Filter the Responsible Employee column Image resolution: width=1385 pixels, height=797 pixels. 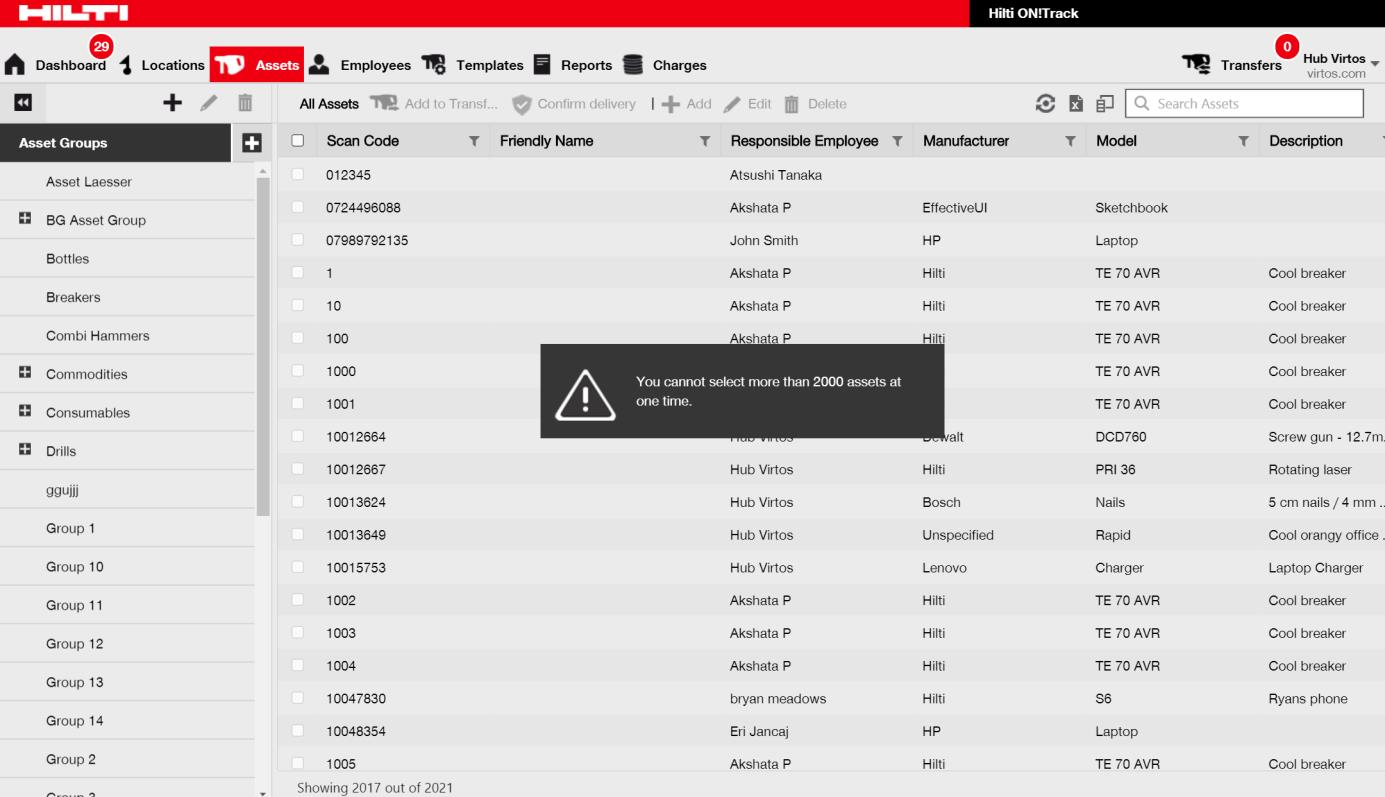897,142
